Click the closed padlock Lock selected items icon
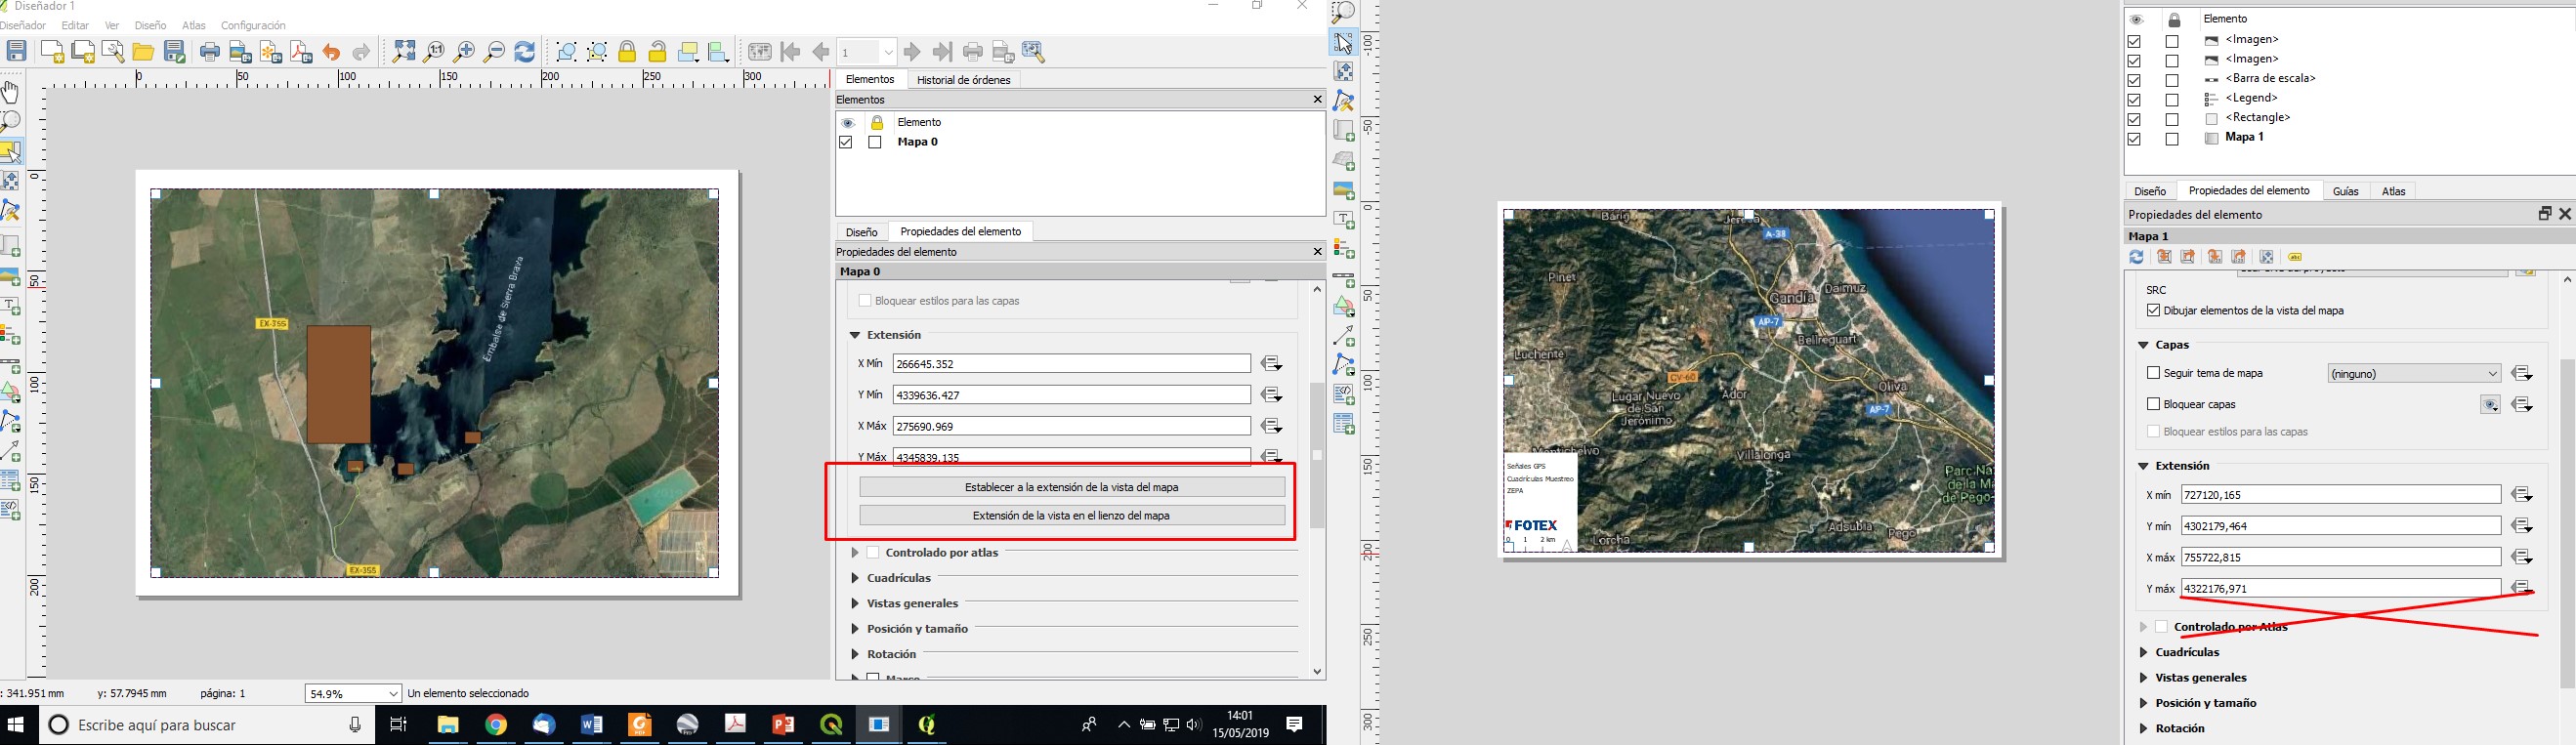Image resolution: width=2576 pixels, height=745 pixels. [x=628, y=52]
